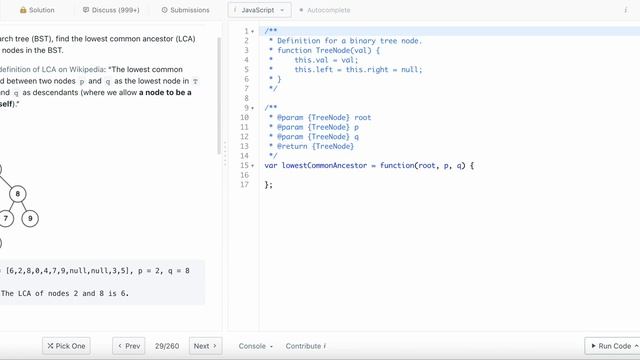Click the chat icon beside Discuss
This screenshot has height=360, width=640.
click(x=86, y=10)
